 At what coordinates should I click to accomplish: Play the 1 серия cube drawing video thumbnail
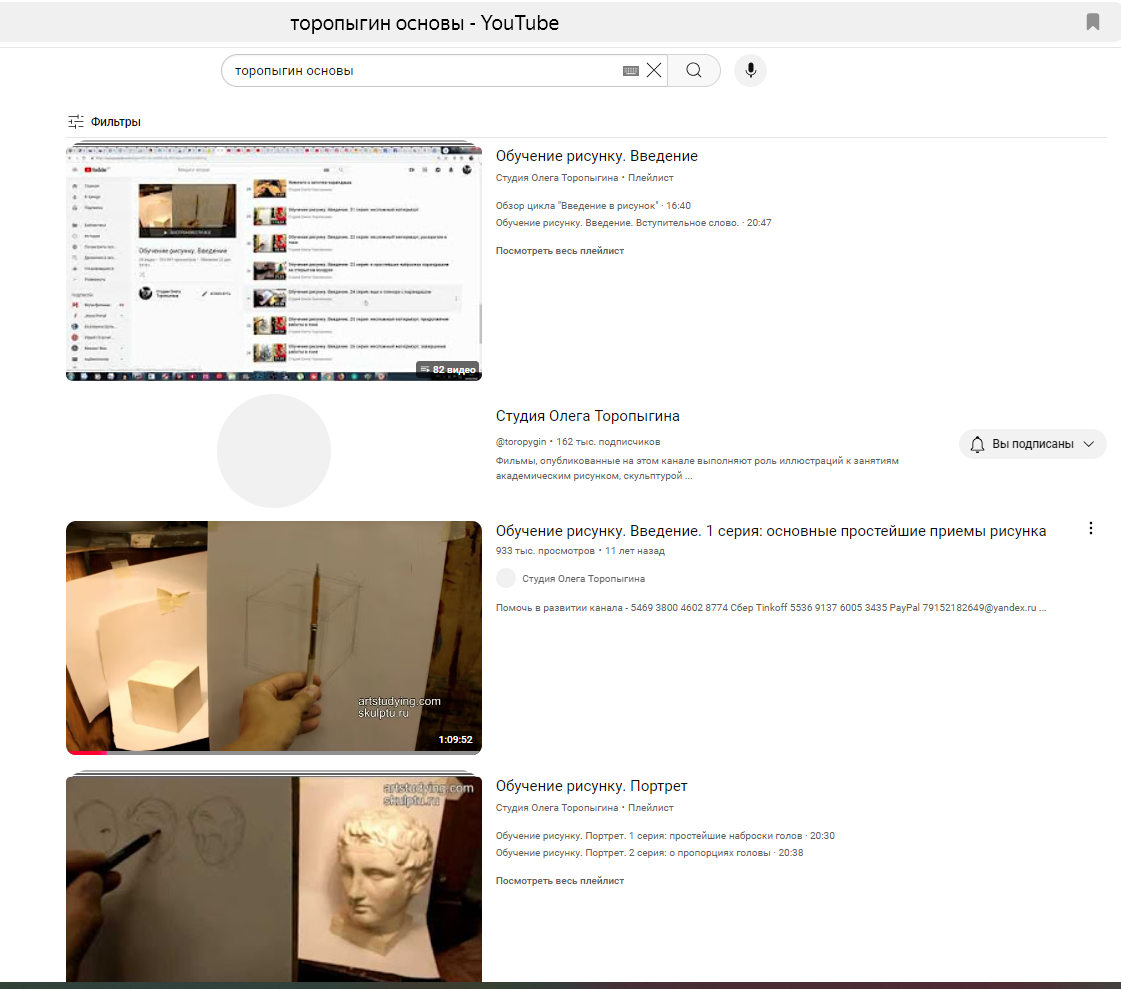click(x=274, y=637)
